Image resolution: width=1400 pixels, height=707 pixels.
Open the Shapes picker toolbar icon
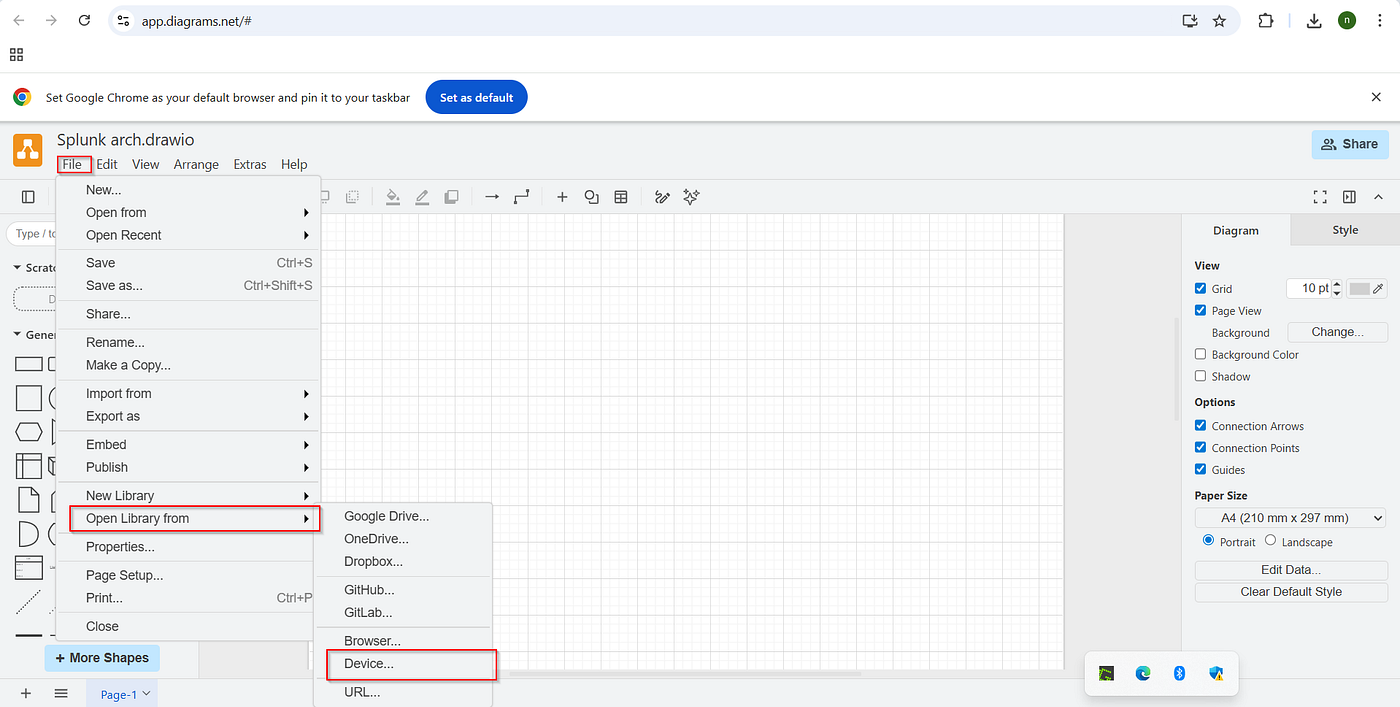pyautogui.click(x=591, y=197)
